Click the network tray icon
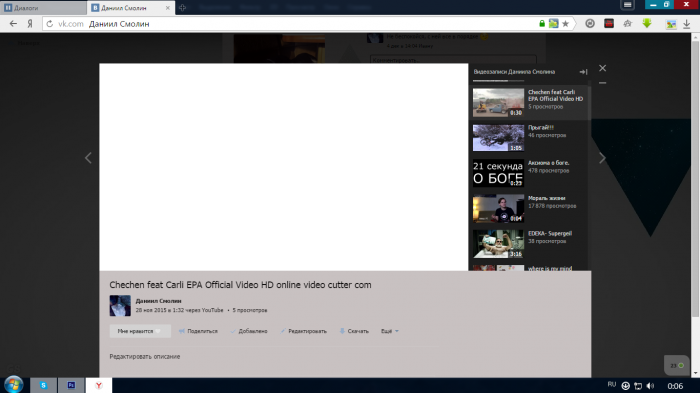This screenshot has height=393, width=700. (x=638, y=386)
